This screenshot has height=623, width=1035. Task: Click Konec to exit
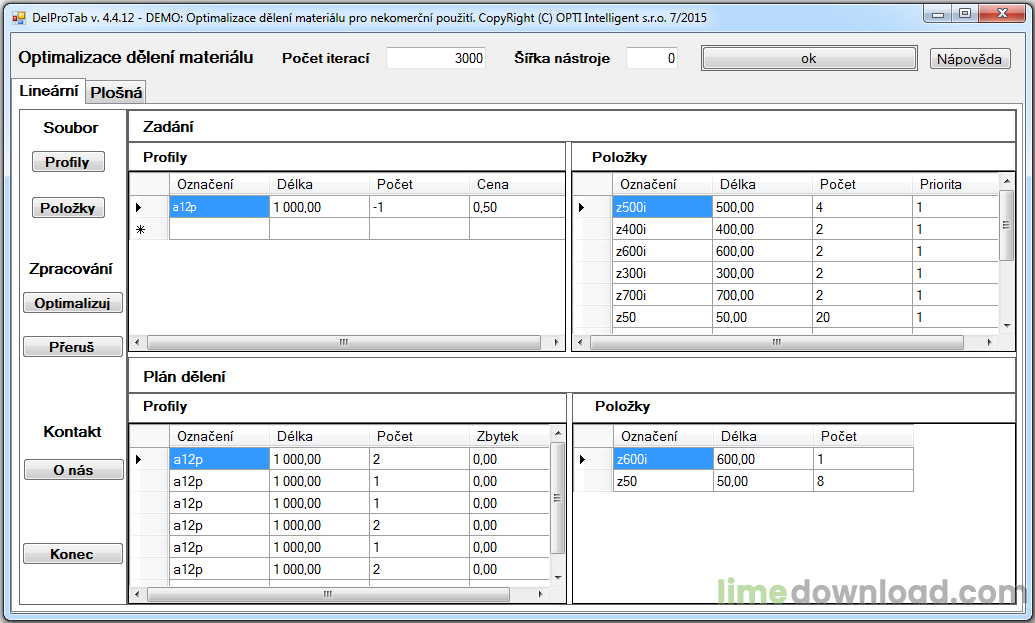tap(72, 554)
